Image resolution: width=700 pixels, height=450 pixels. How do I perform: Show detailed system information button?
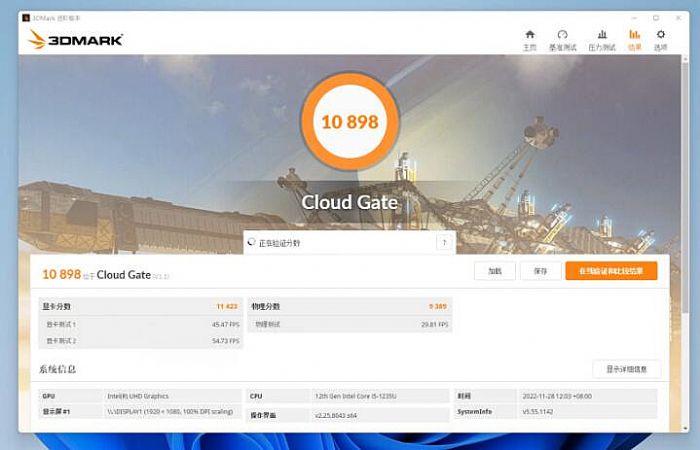click(x=626, y=369)
